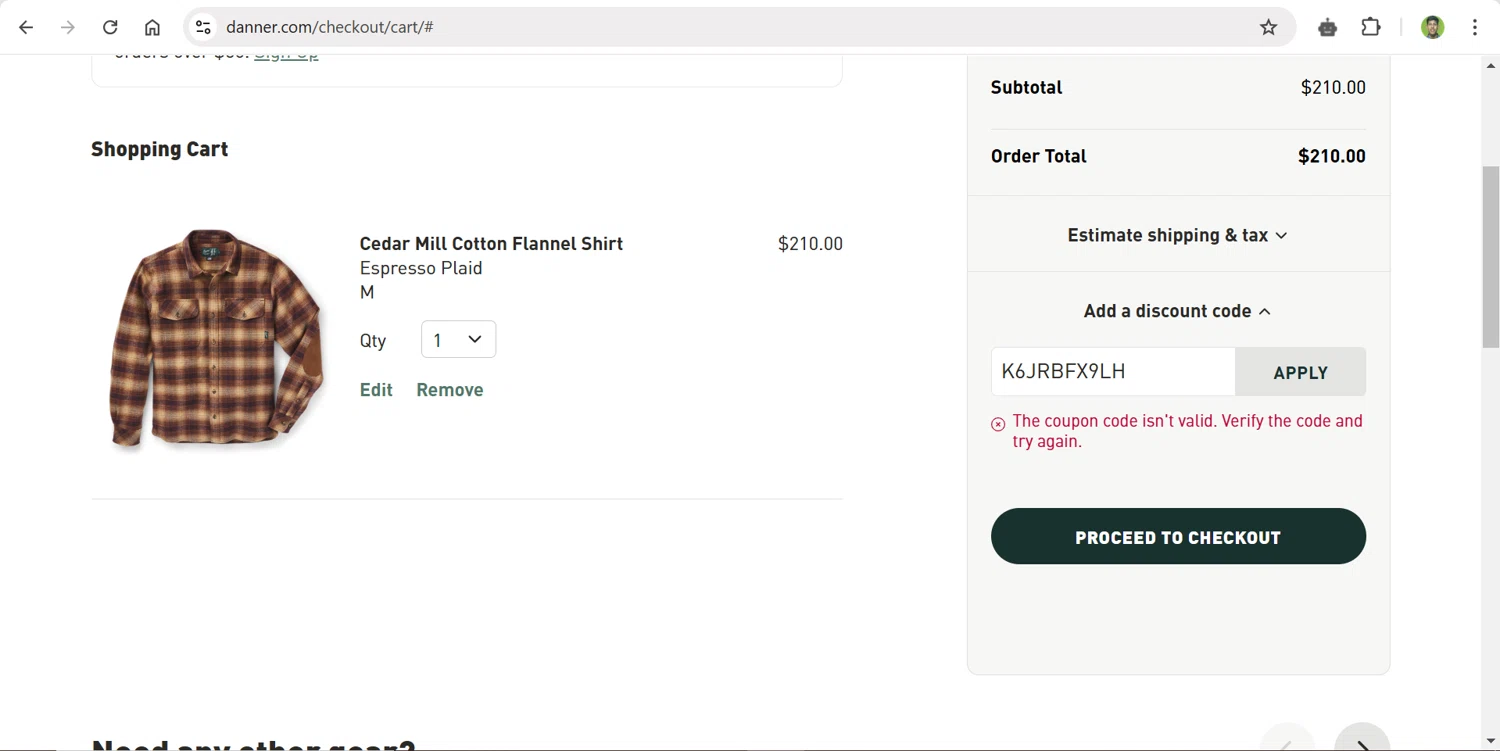Screen dimensions: 1500x751
Task: Click the scrollbar up arrow
Action: [1490, 65]
